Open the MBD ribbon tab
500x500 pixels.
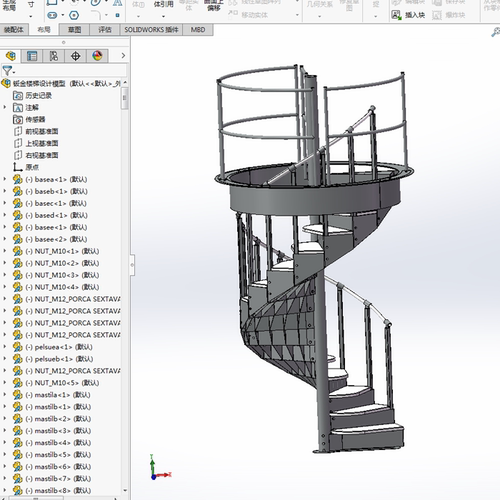pyautogui.click(x=198, y=30)
